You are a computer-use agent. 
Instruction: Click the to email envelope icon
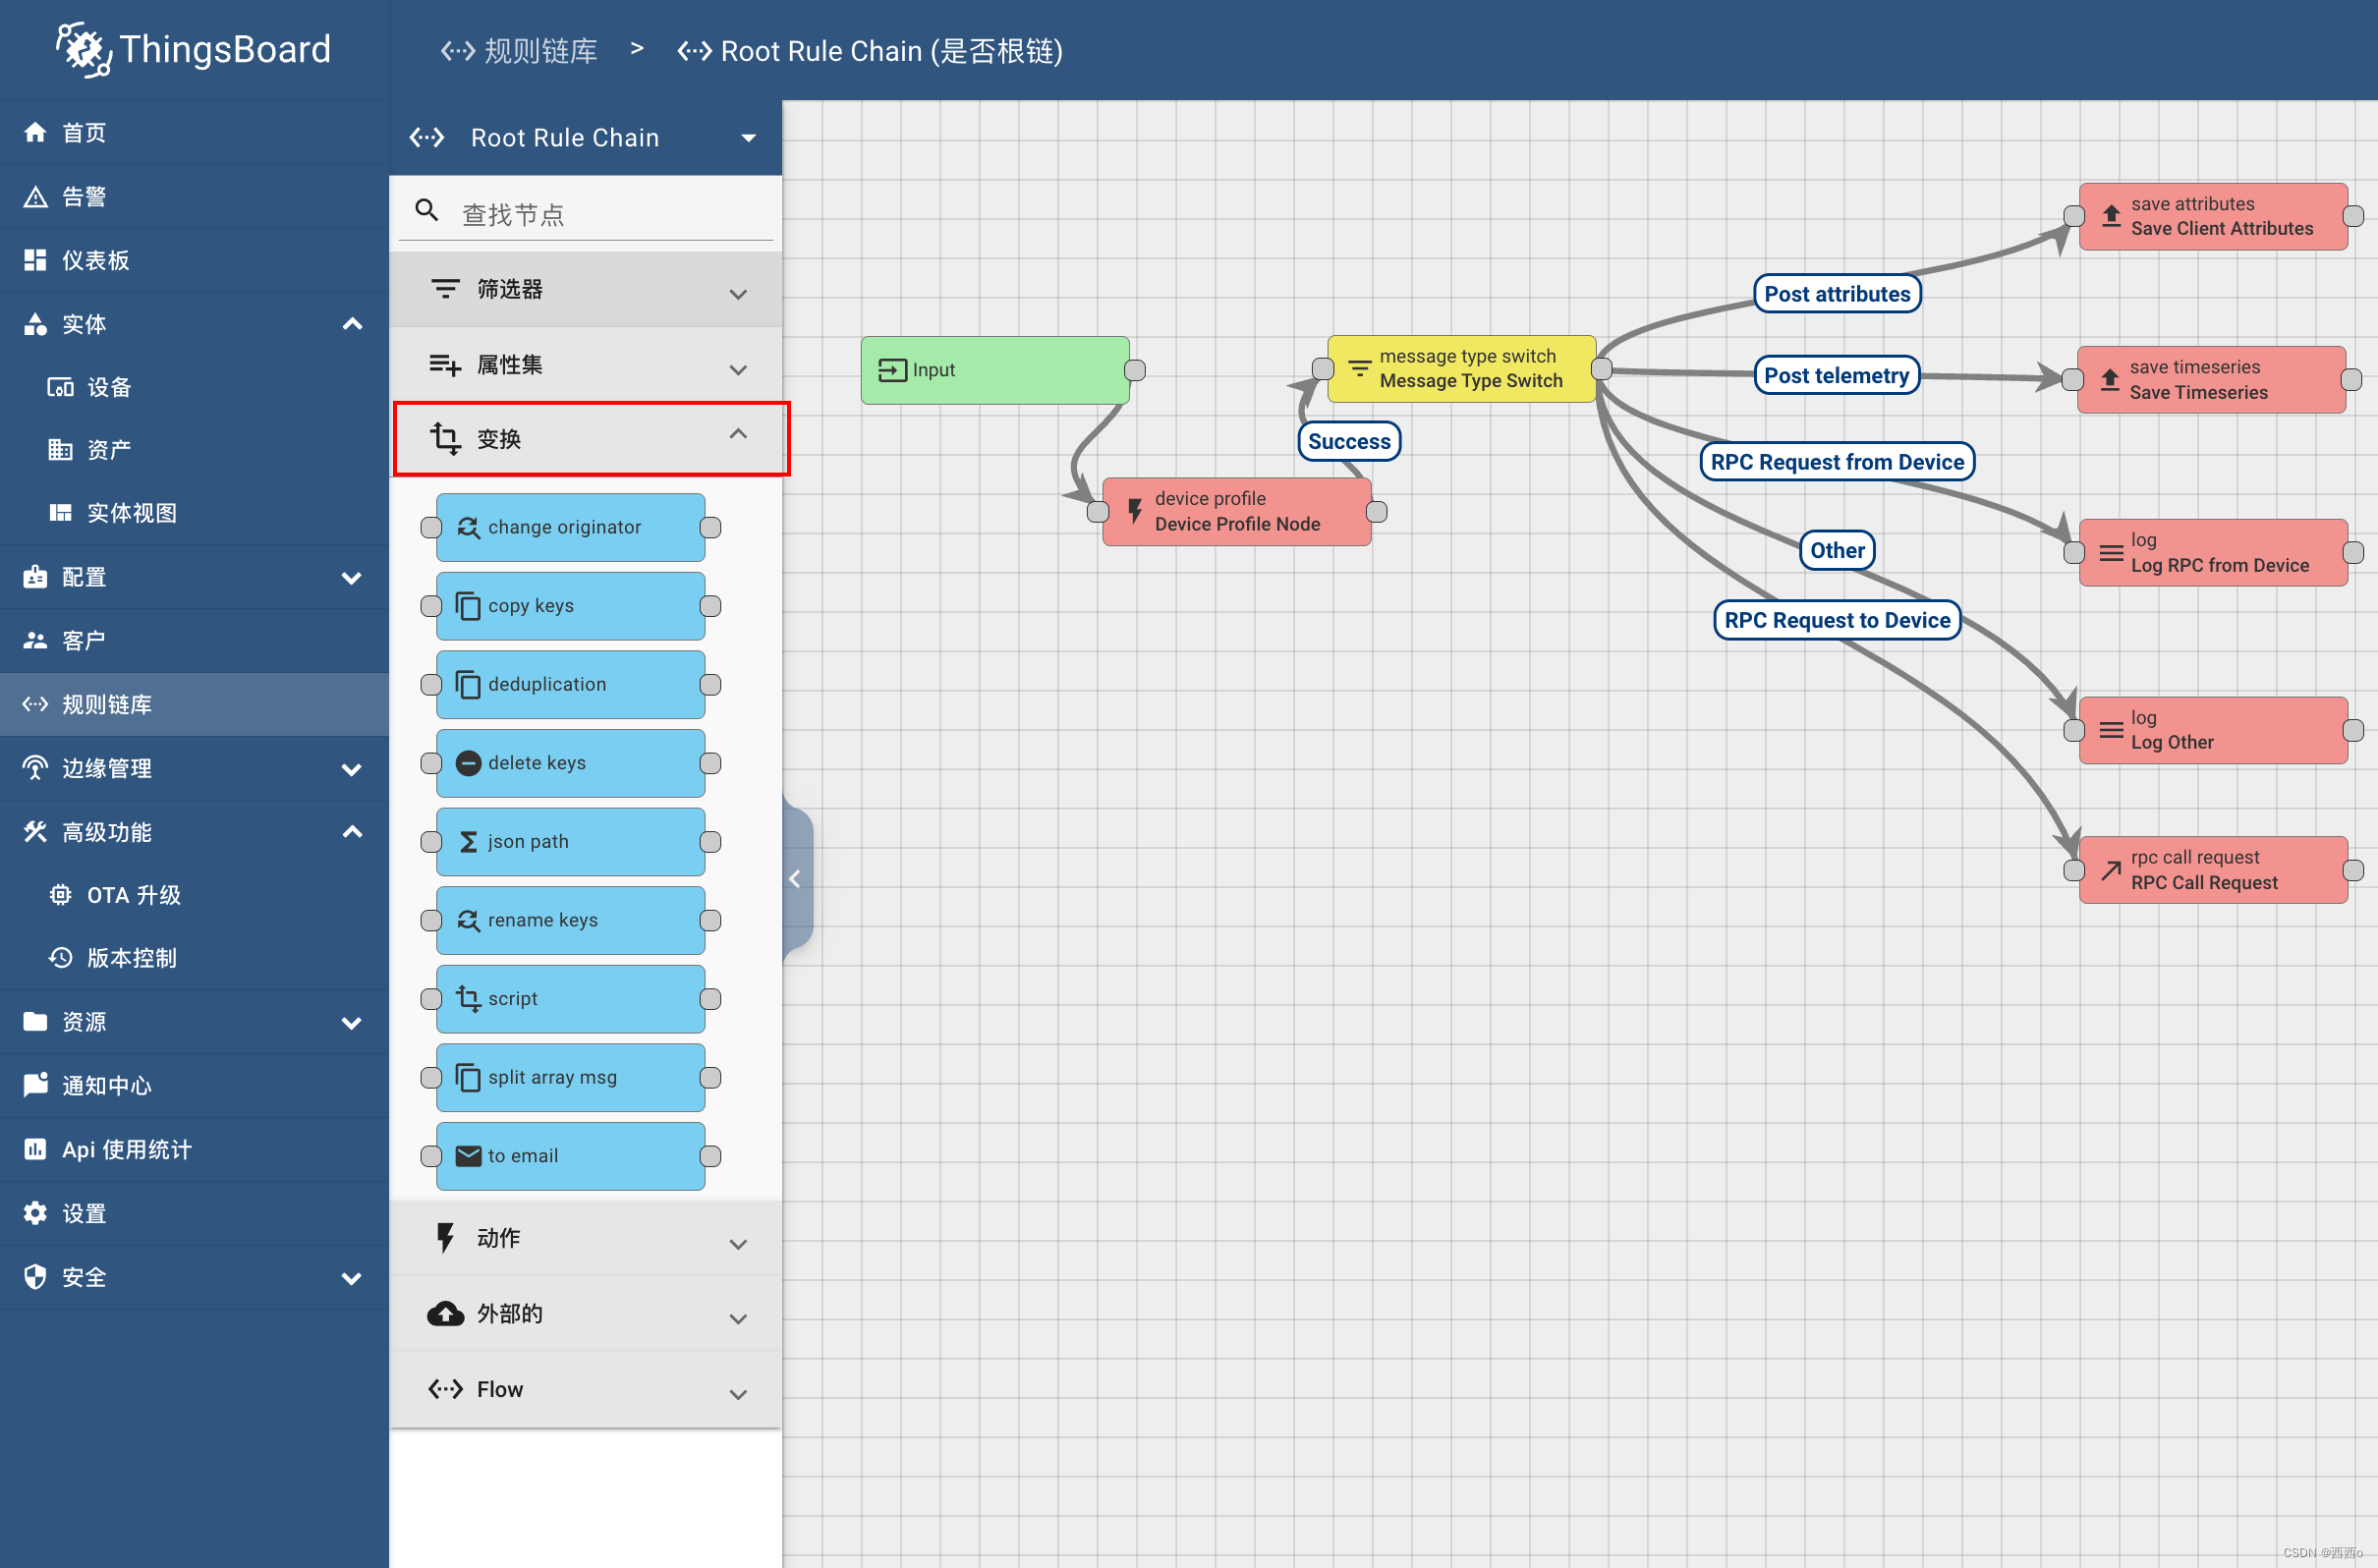pyautogui.click(x=468, y=1156)
